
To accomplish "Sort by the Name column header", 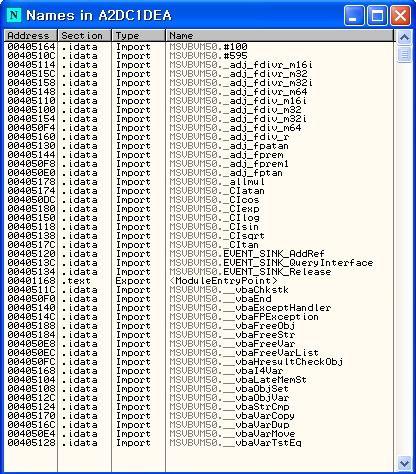I will tap(280, 36).
